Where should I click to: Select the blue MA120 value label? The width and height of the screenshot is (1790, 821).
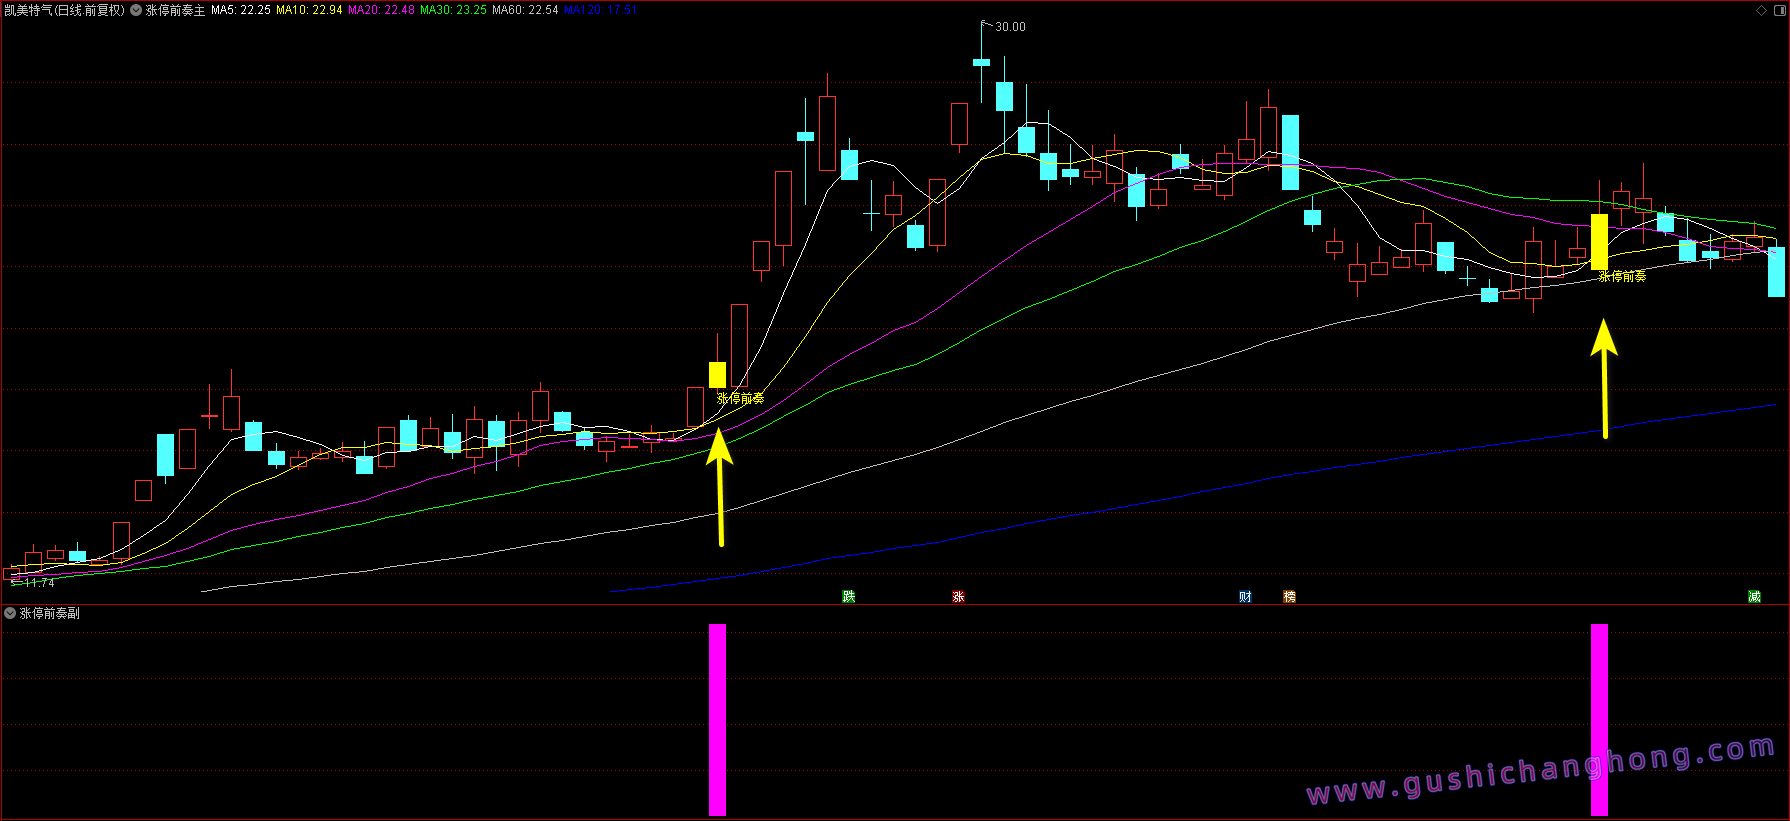coord(600,10)
